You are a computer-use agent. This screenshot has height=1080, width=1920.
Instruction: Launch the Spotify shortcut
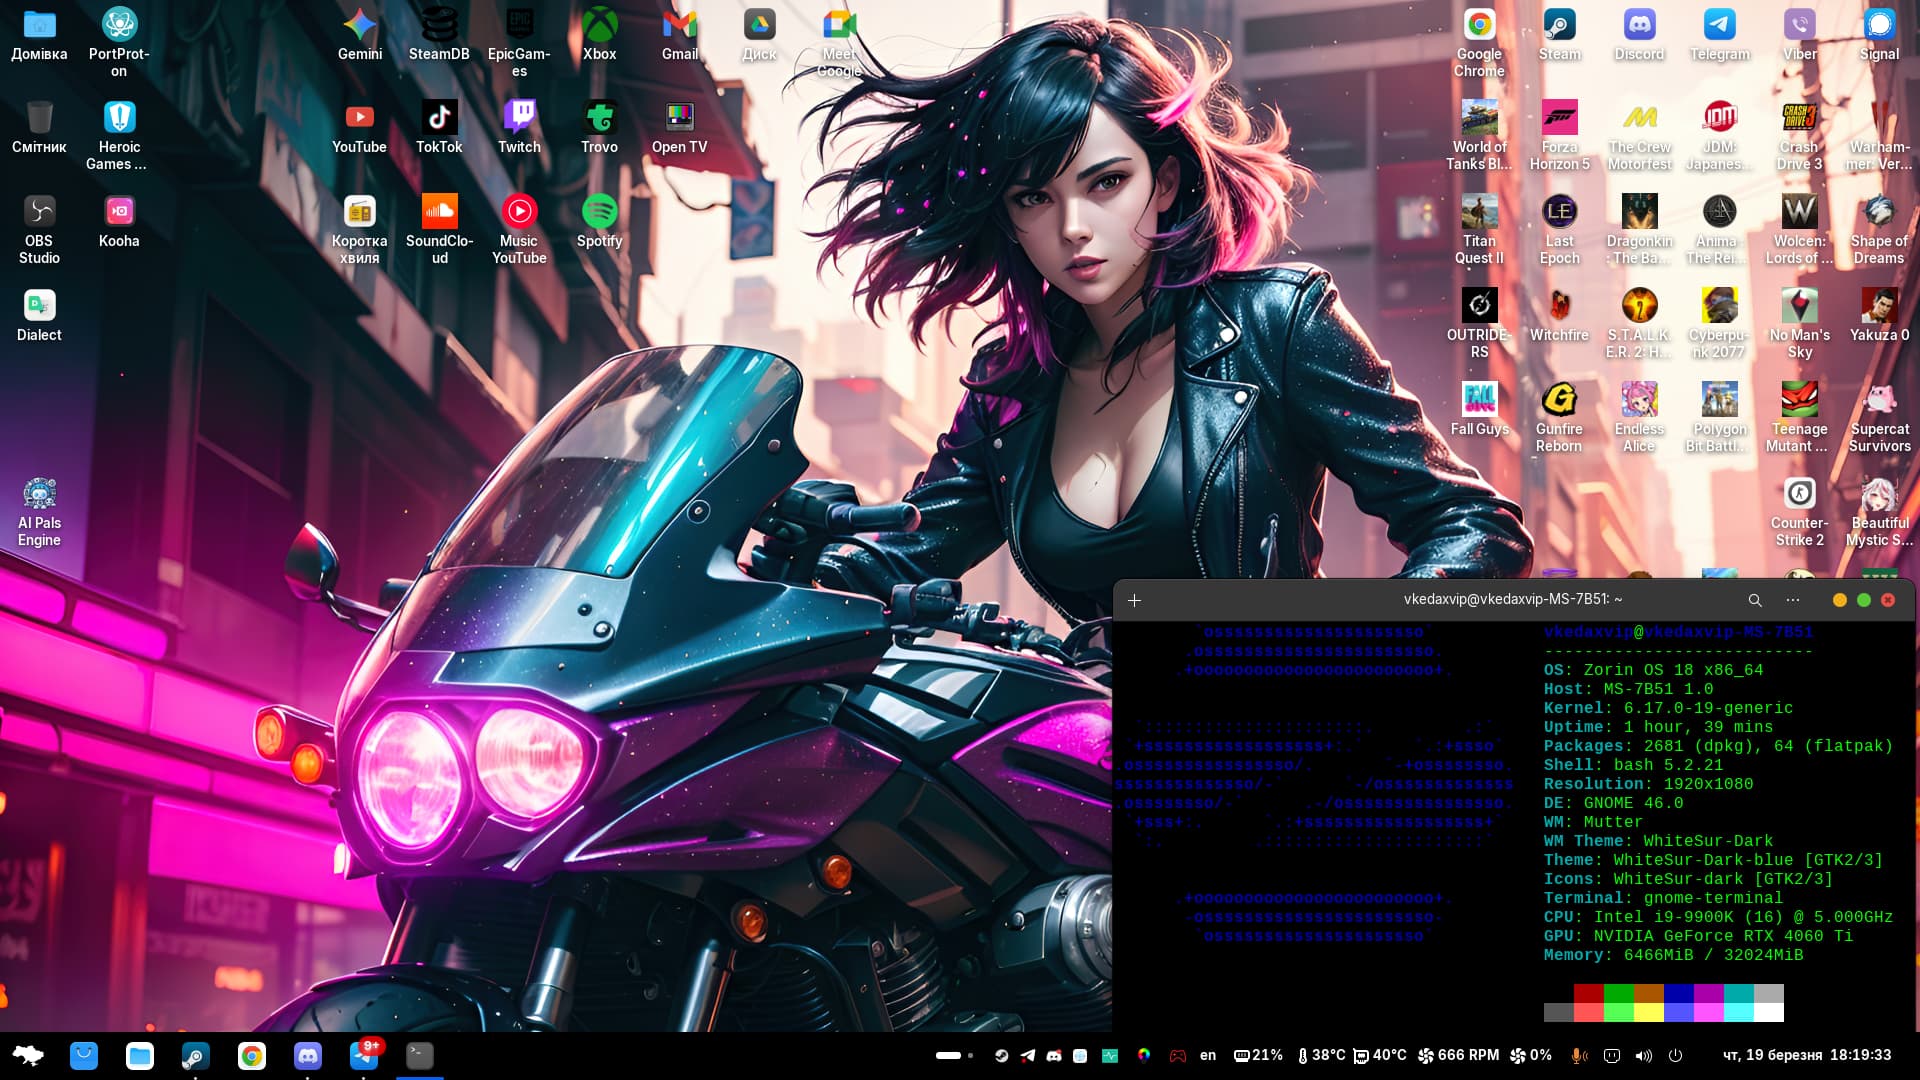(599, 212)
